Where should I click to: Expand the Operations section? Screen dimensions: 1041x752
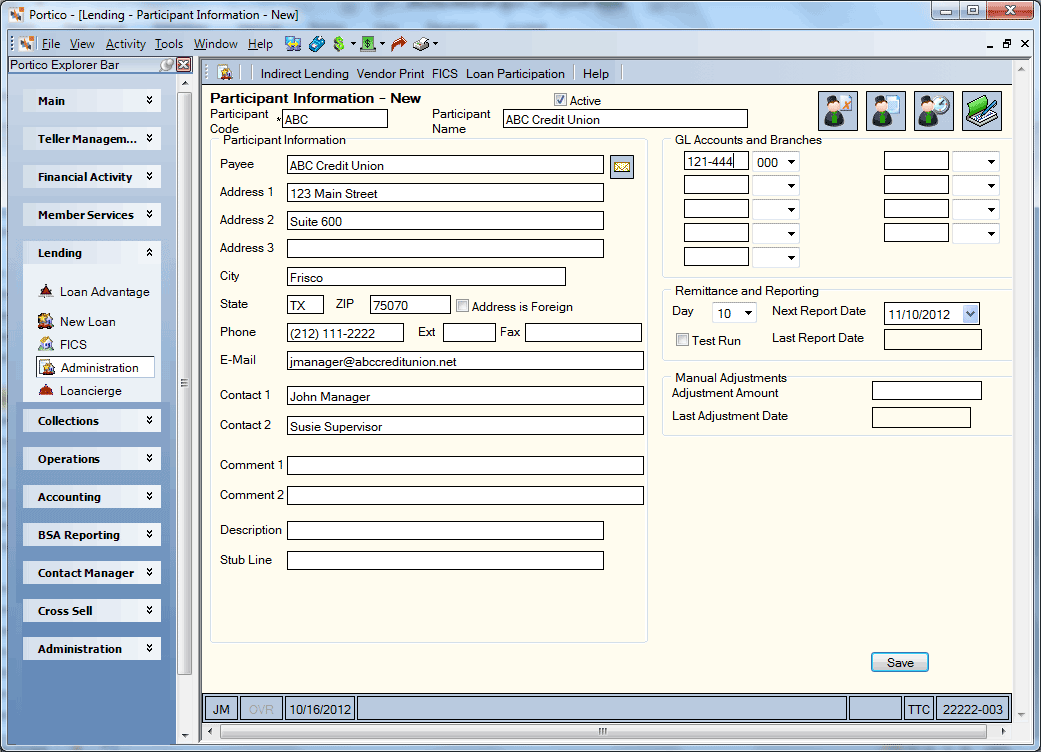(92, 459)
